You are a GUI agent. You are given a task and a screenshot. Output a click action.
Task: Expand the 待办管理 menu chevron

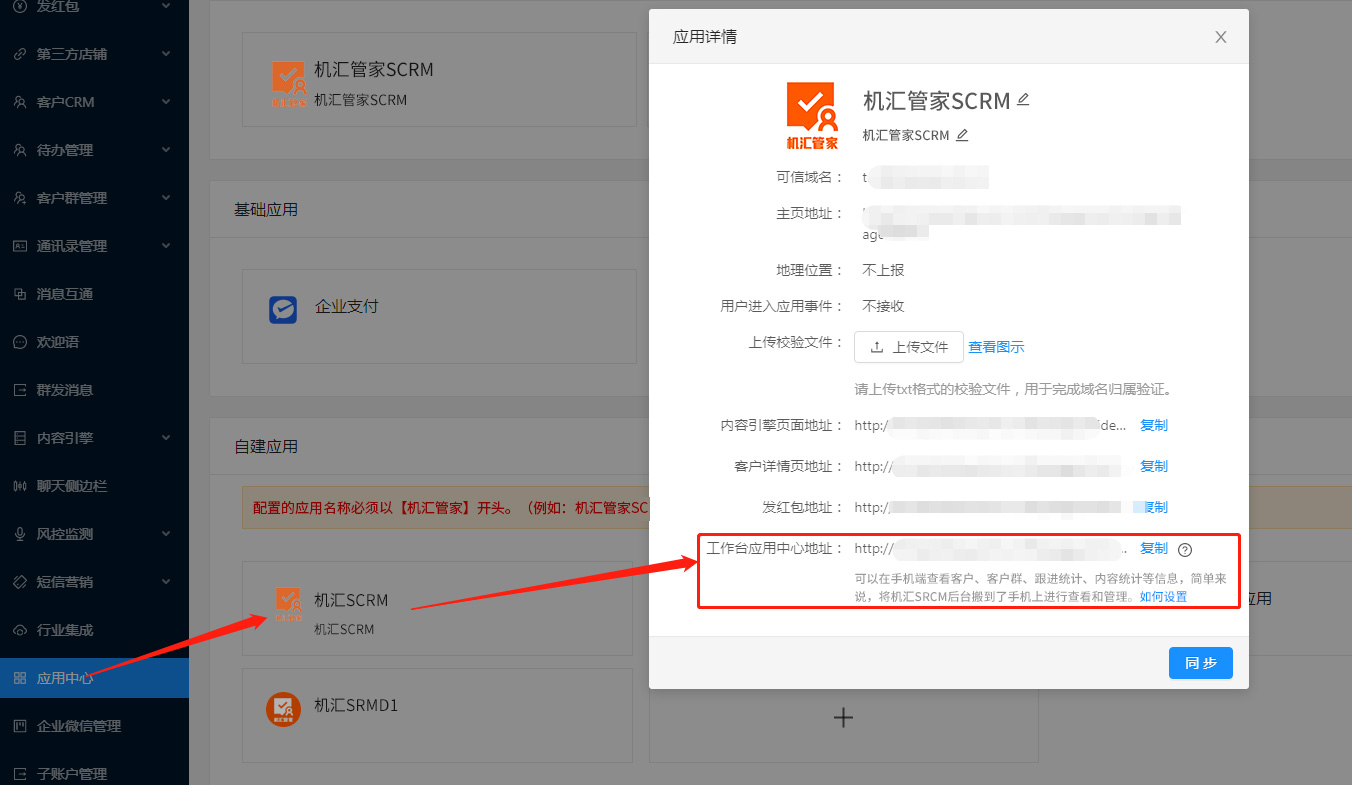pos(166,150)
